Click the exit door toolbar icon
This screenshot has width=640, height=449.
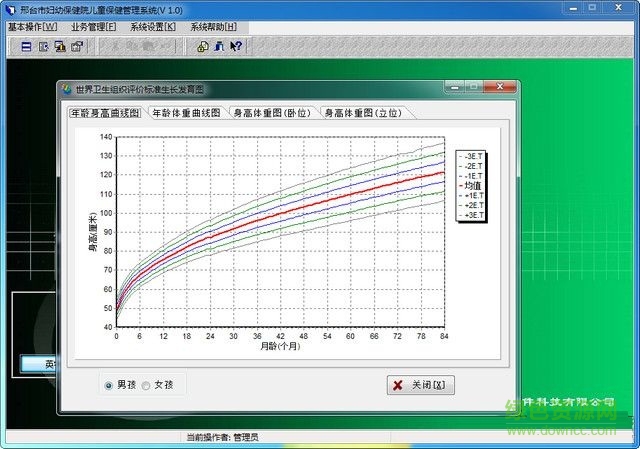pyautogui.click(x=219, y=47)
